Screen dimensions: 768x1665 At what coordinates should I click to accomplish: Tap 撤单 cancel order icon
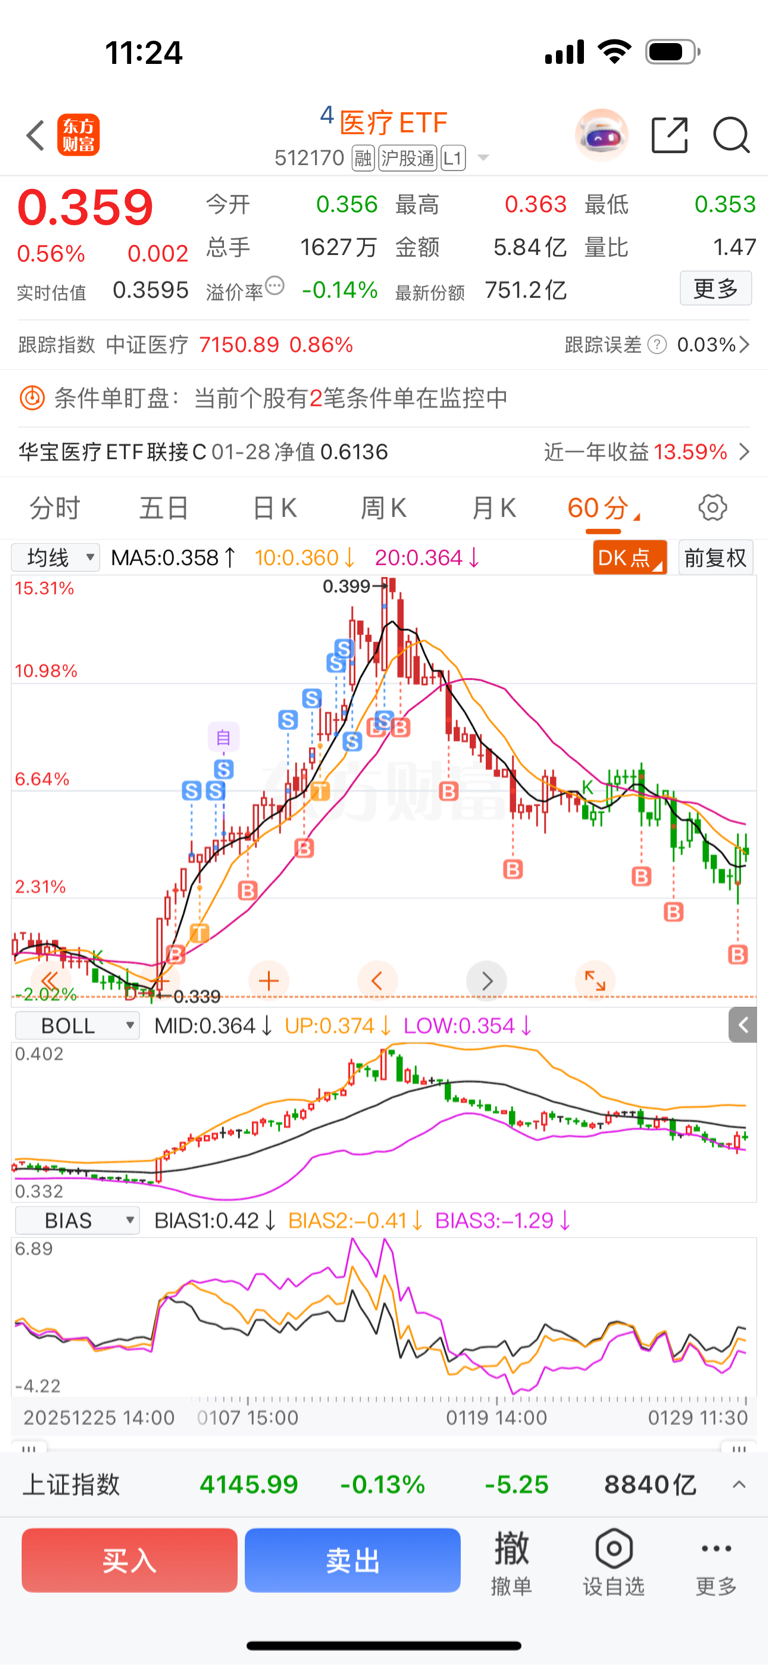(511, 1562)
